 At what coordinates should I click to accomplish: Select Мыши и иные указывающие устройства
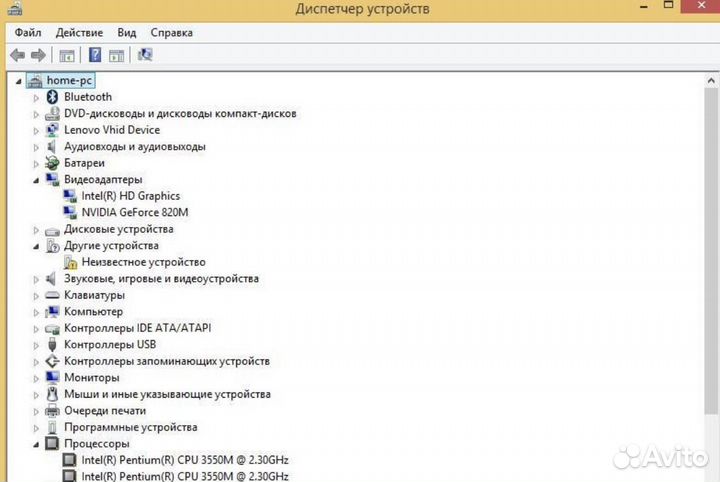168,394
